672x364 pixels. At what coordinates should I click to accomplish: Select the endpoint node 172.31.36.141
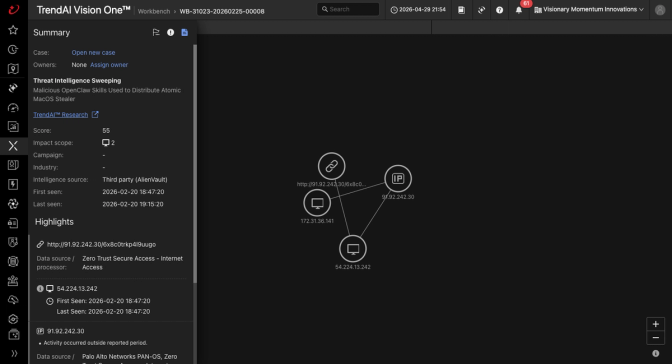coord(317,203)
